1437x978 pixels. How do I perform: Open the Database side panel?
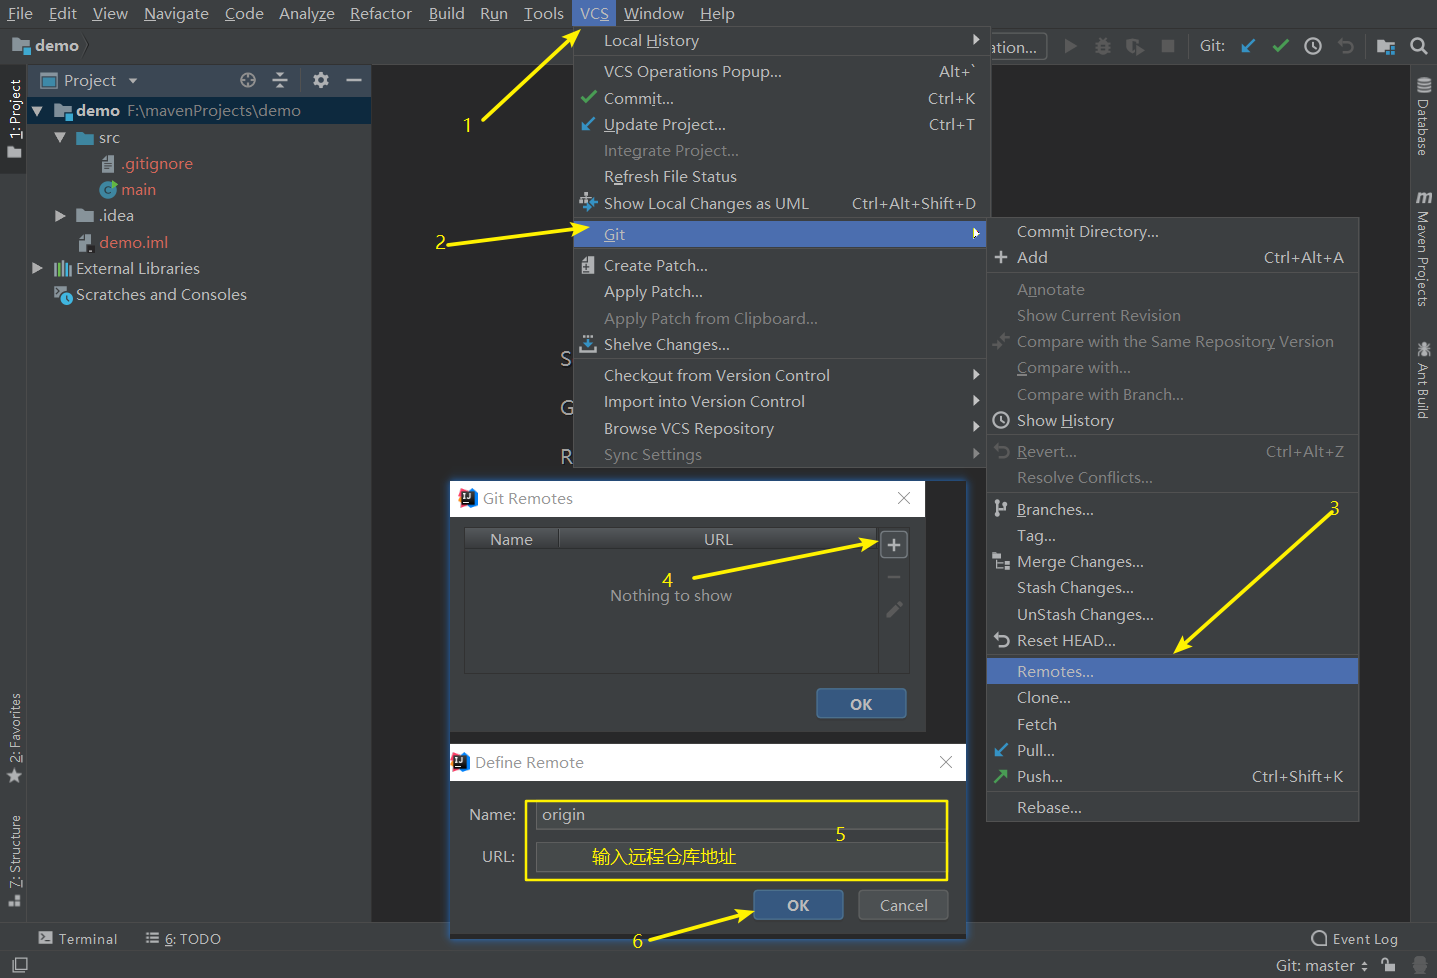click(x=1423, y=116)
